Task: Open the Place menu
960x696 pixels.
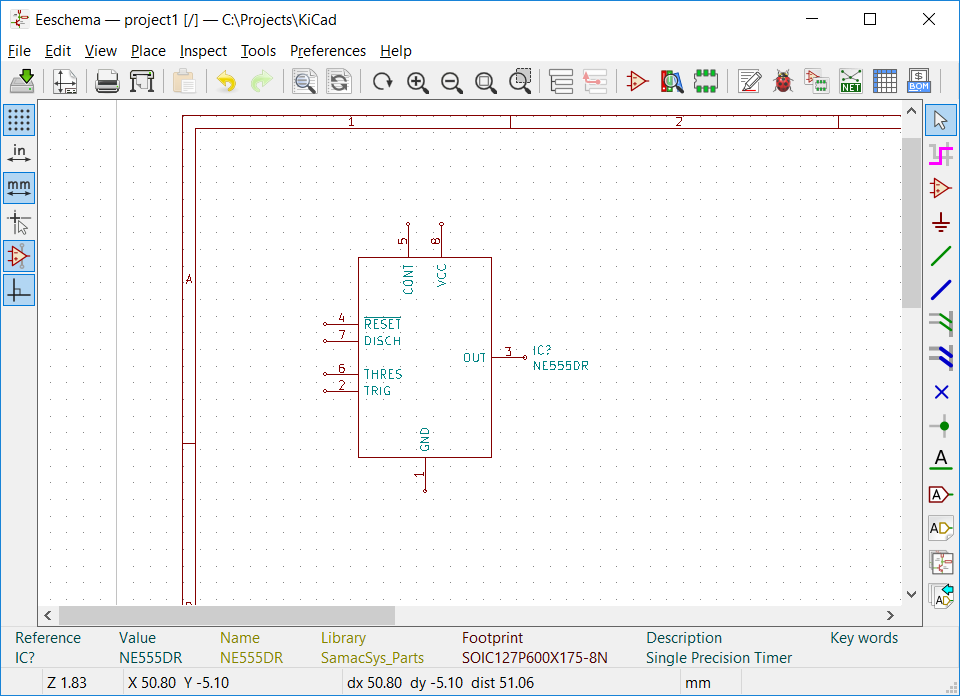Action: point(148,51)
